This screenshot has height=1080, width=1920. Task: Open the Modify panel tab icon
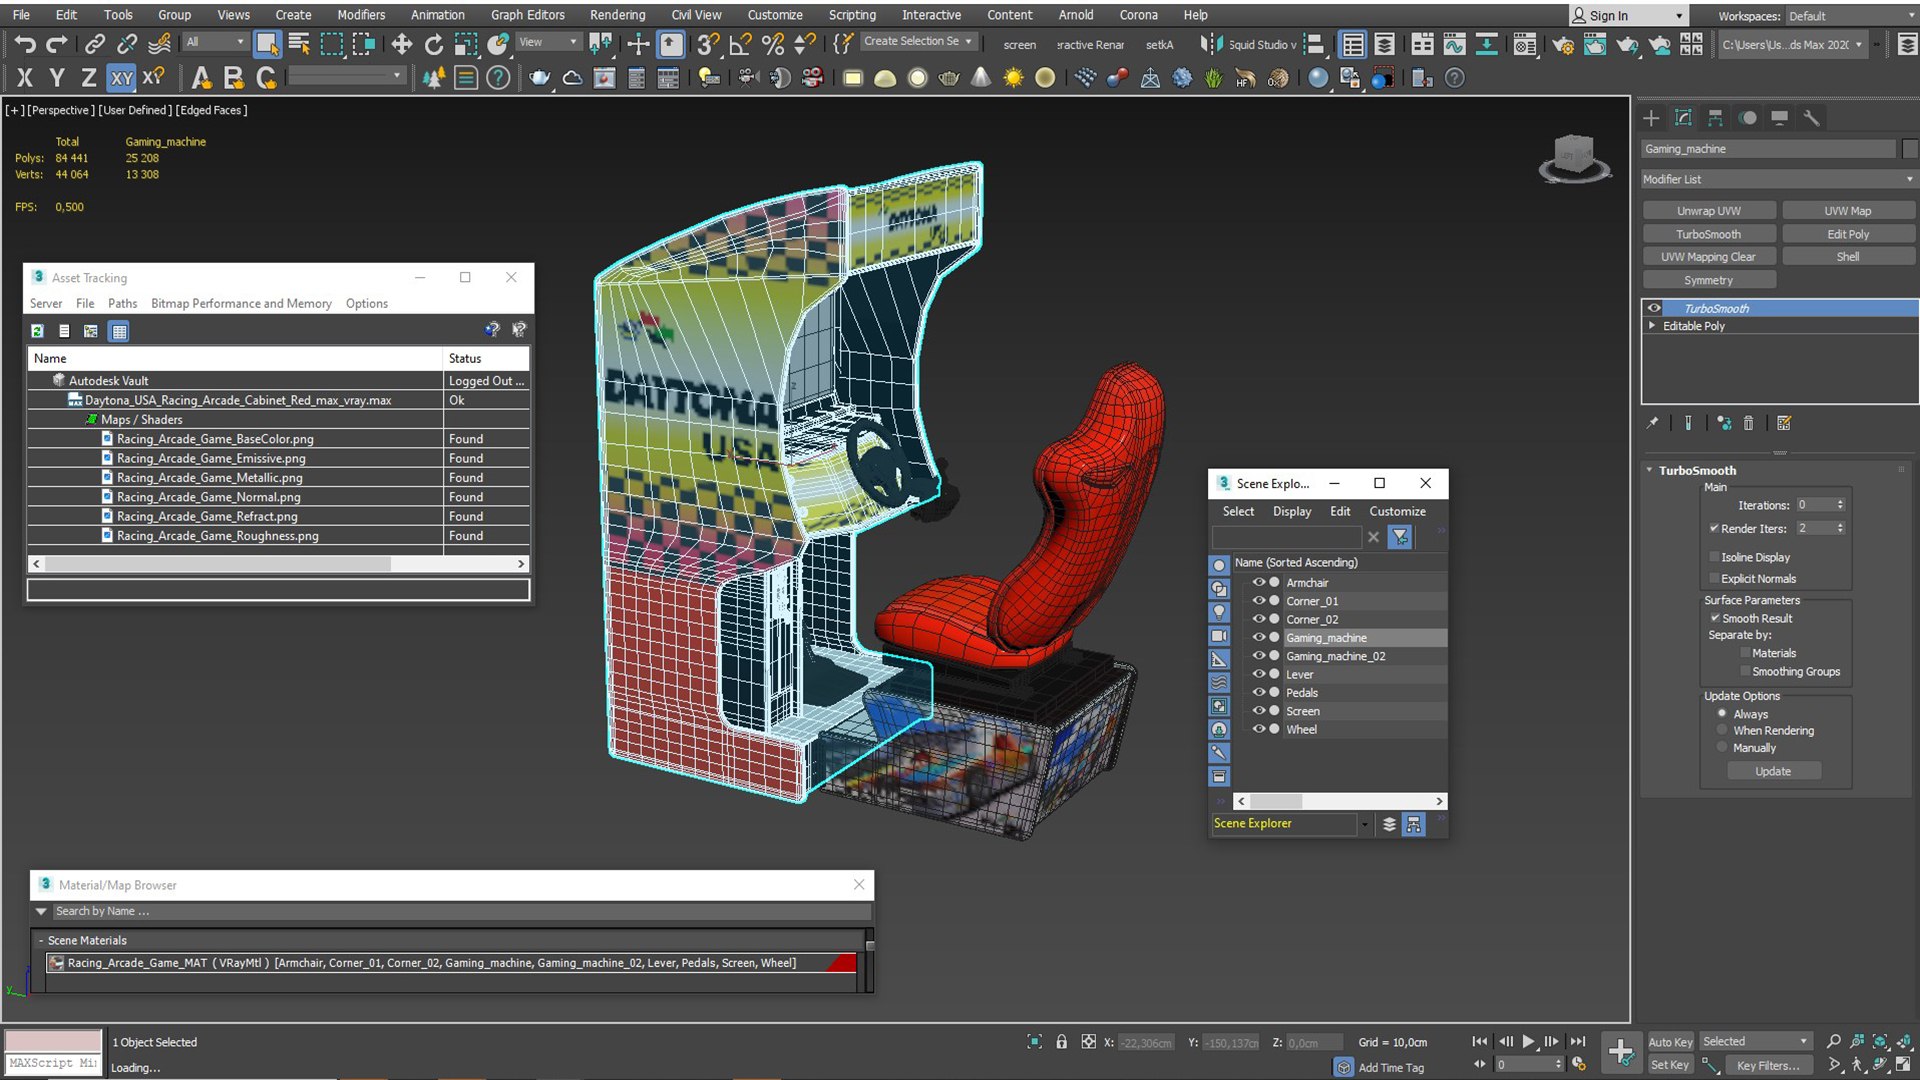tap(1683, 118)
